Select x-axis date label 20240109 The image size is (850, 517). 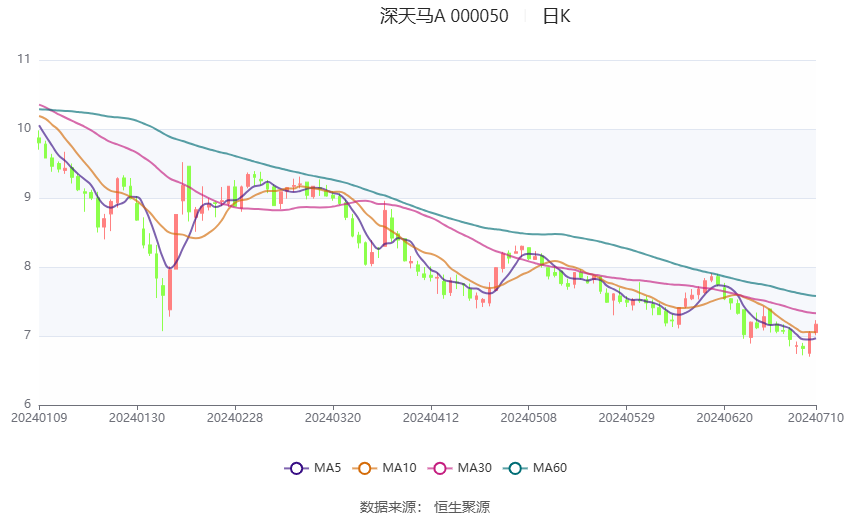[x=39, y=418]
